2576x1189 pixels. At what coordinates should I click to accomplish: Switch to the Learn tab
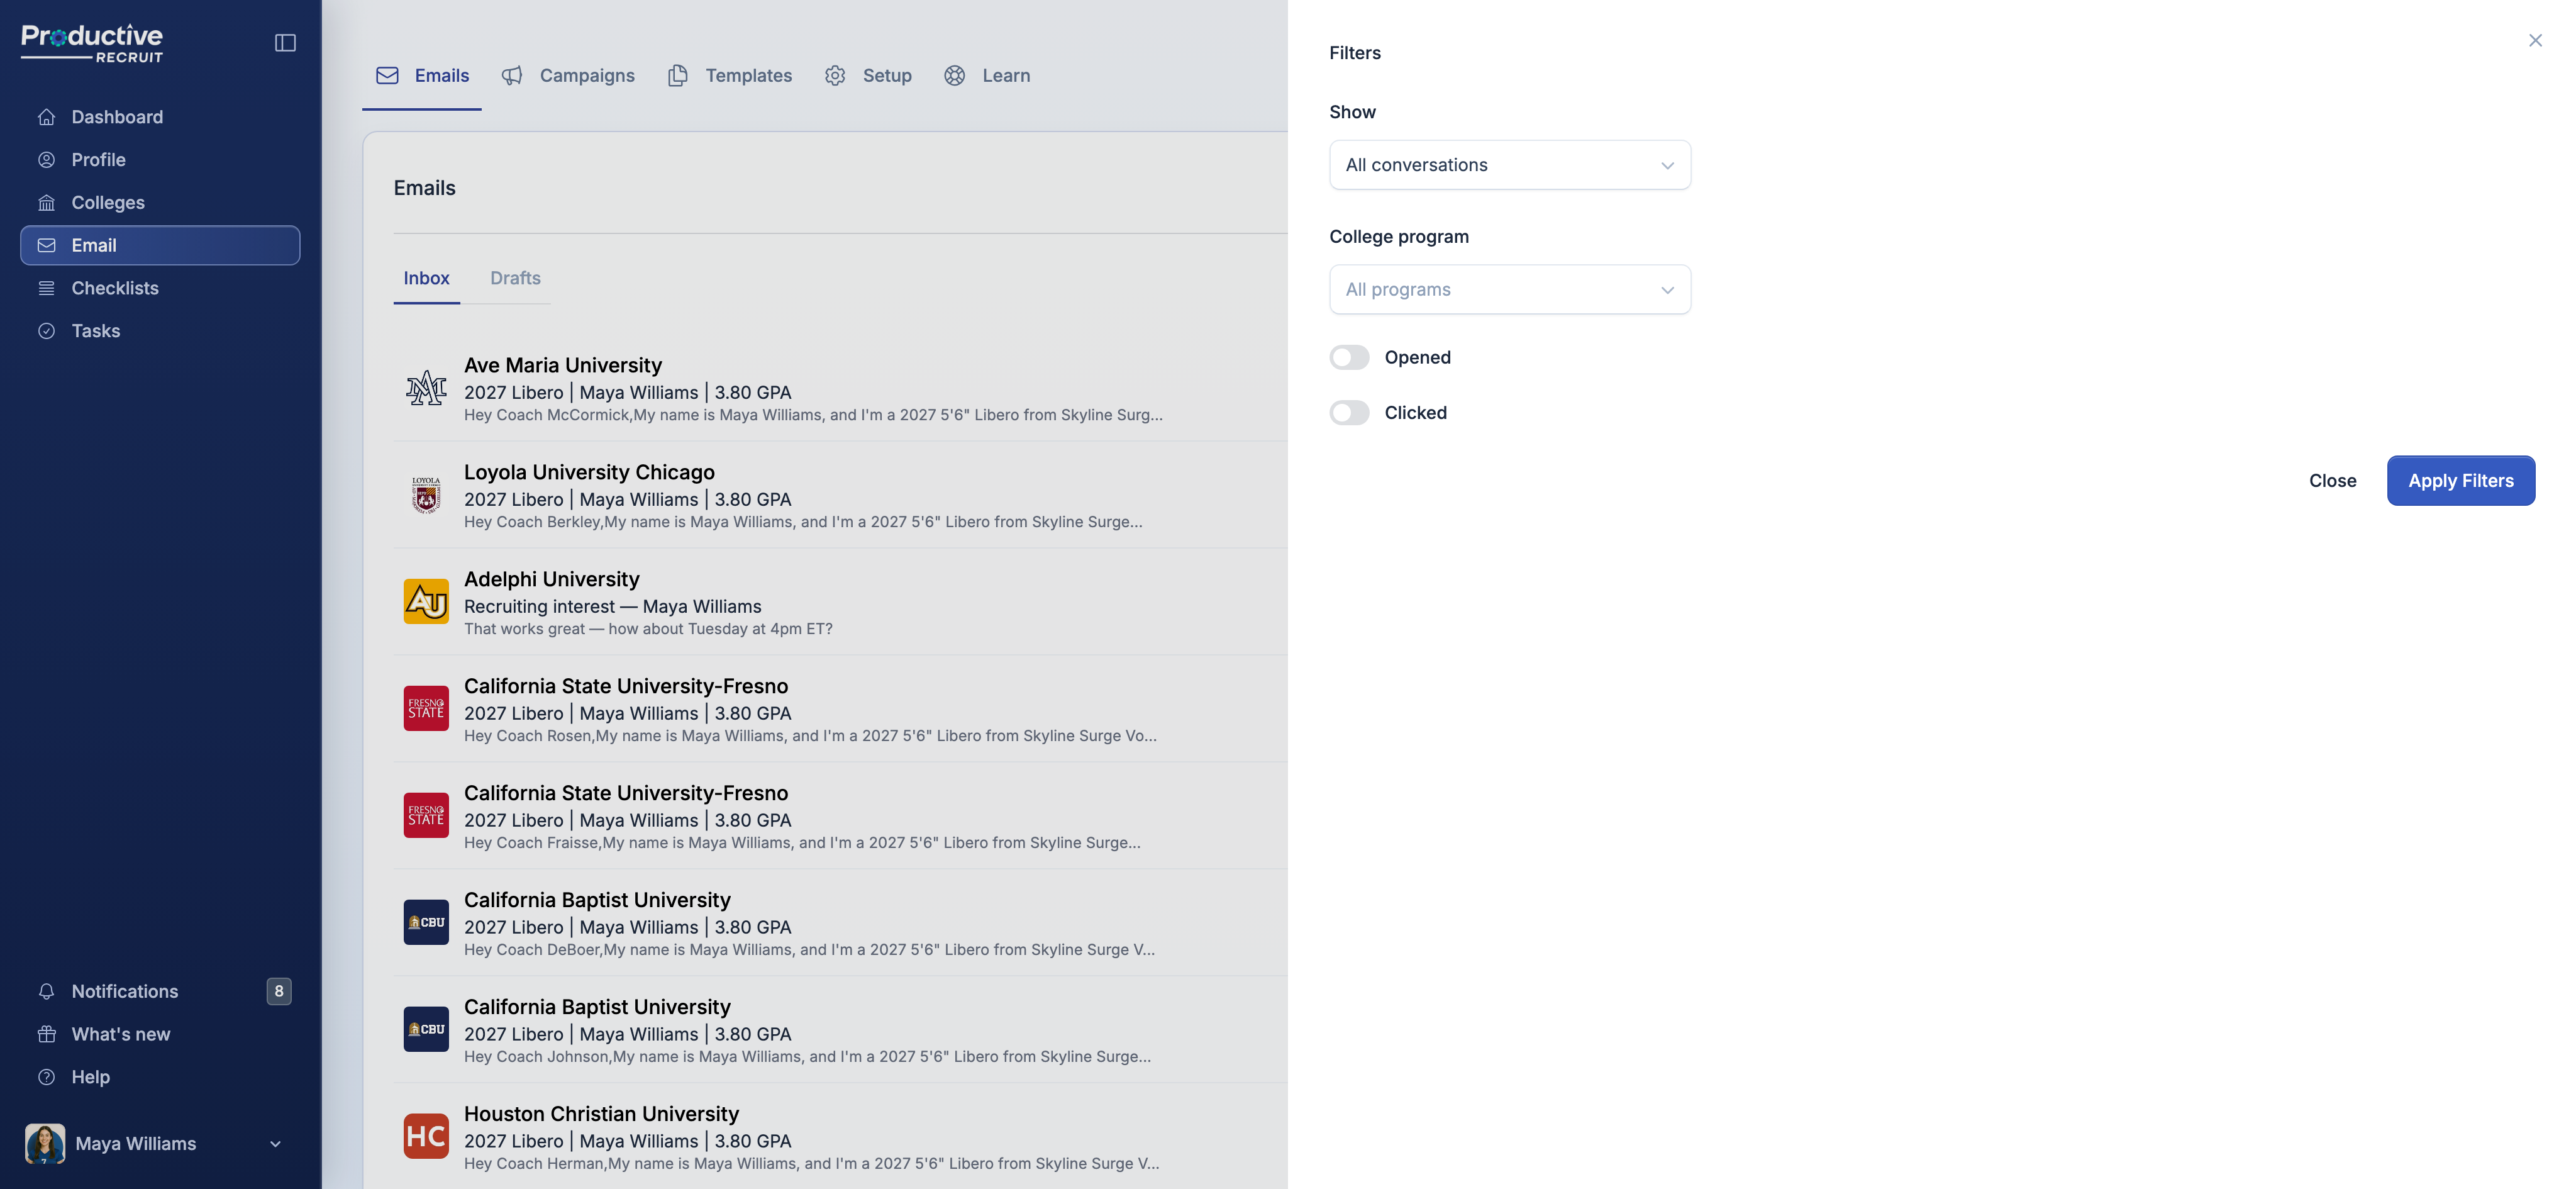[x=987, y=76]
